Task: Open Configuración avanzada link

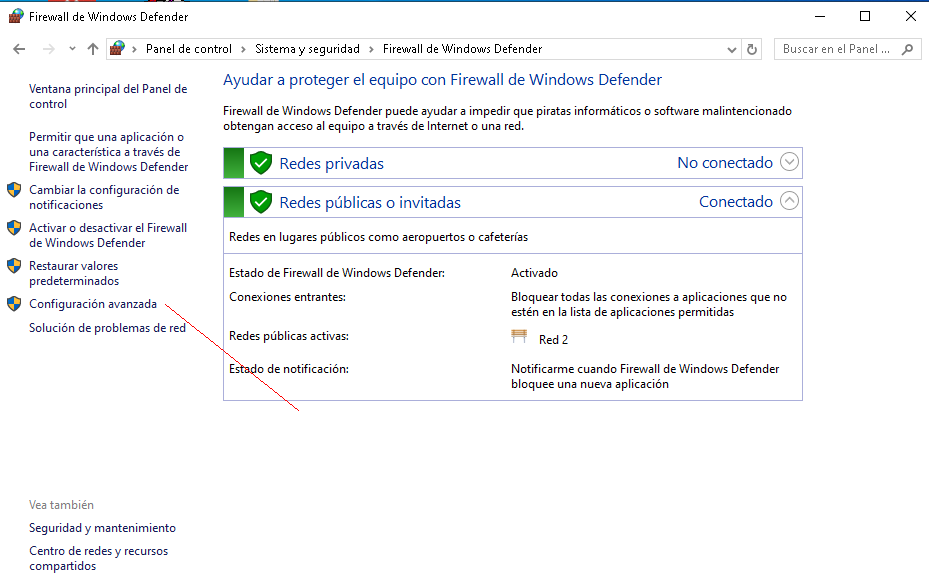Action: point(93,304)
